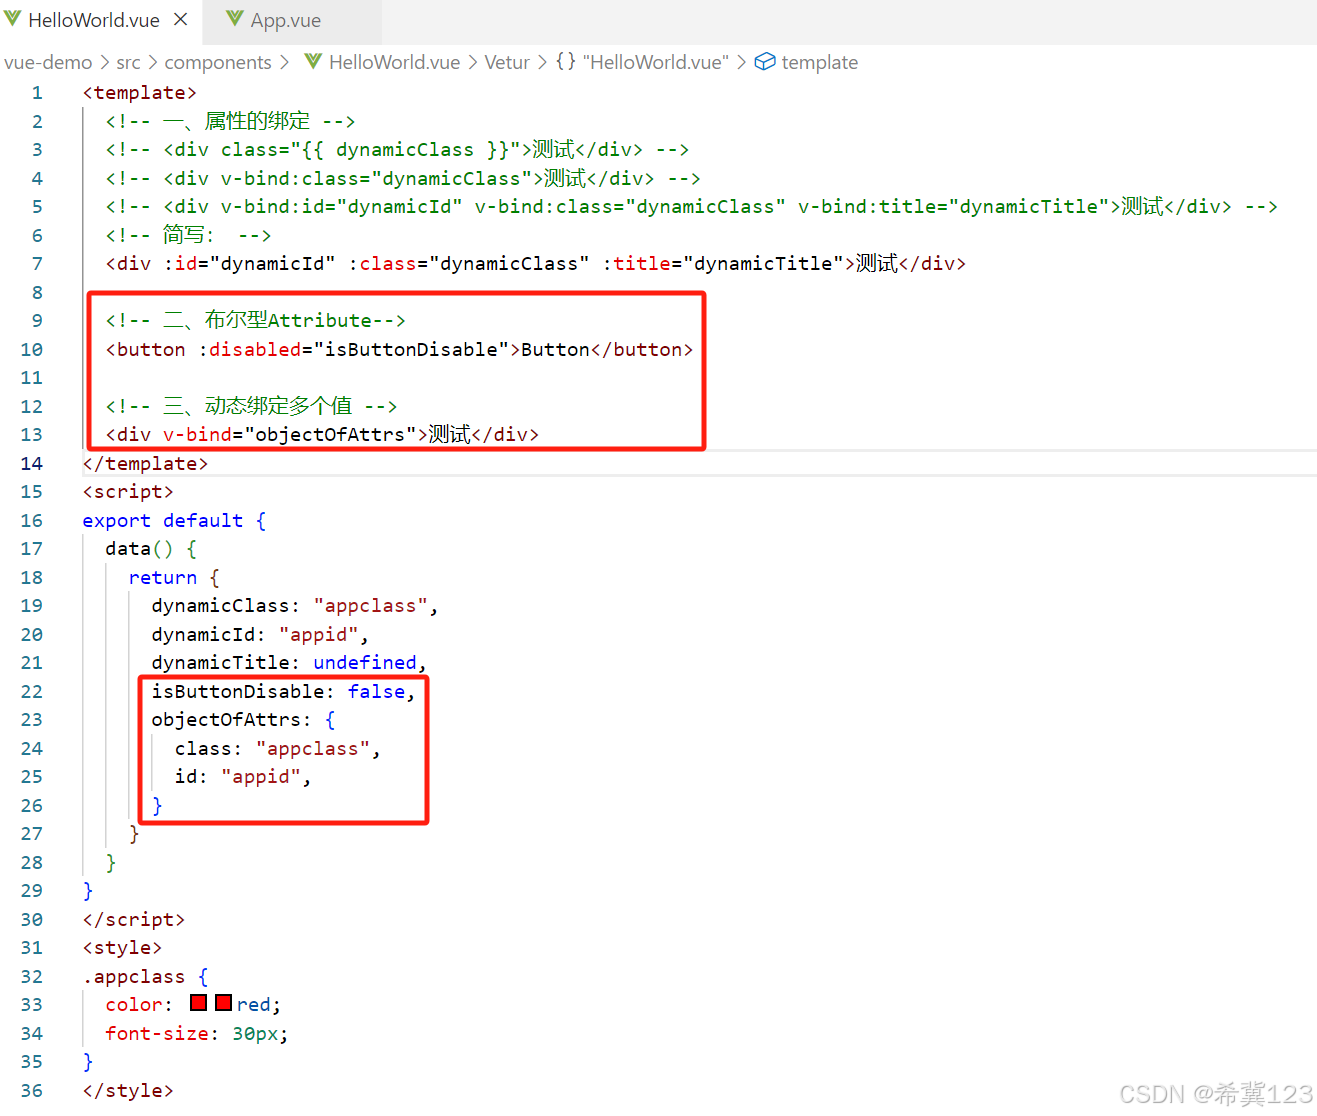The width and height of the screenshot is (1317, 1116).
Task: Click the second red color swatch before red
Action: pos(223,1003)
